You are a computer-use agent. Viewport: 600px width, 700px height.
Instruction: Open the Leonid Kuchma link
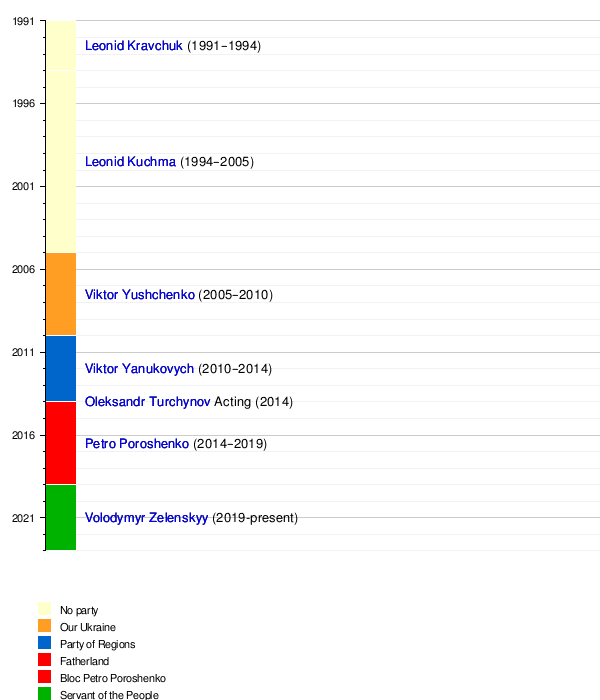pos(130,162)
